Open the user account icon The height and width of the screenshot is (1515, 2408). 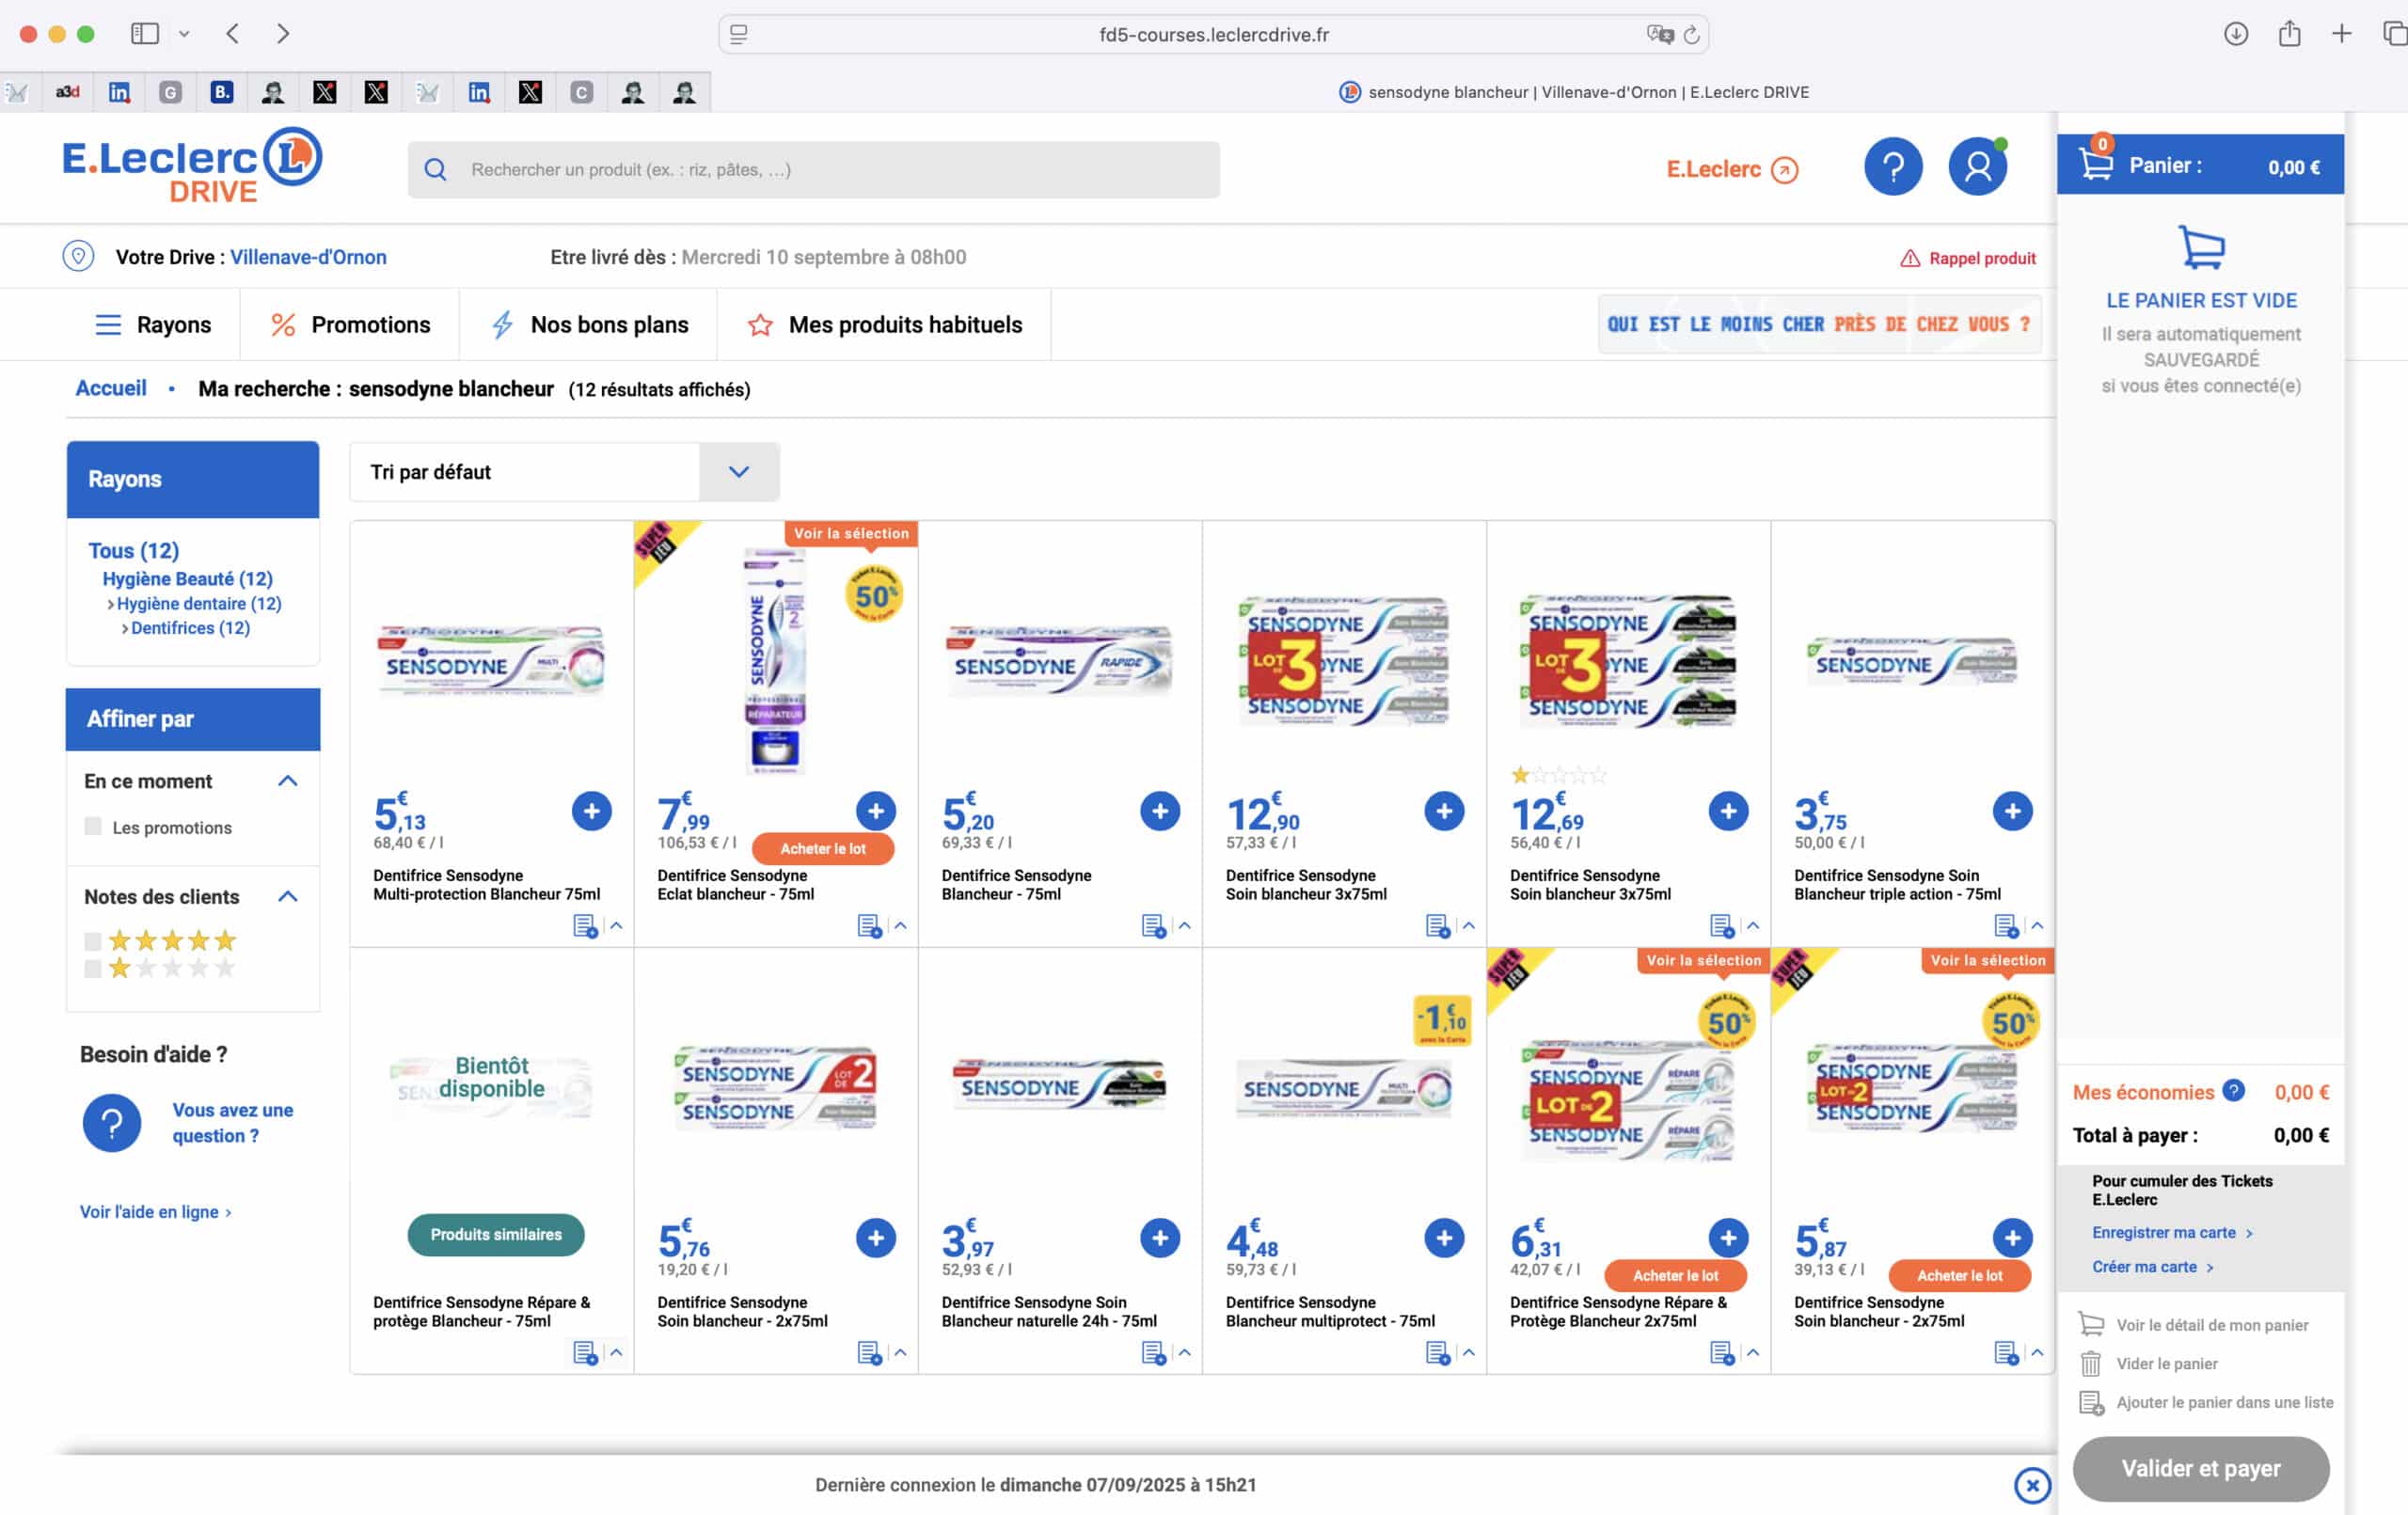point(1977,167)
